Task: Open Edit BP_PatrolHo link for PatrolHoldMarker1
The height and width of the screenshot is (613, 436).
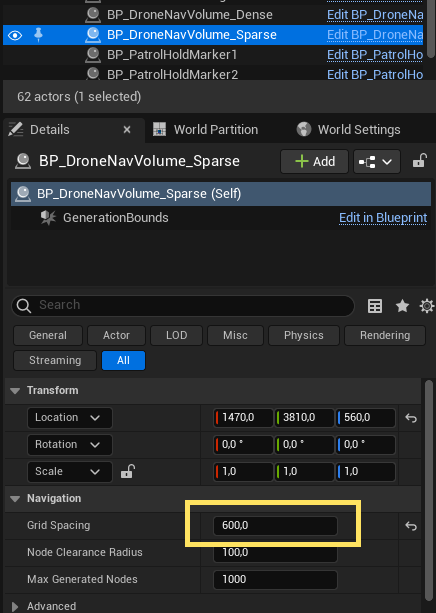Action: 375,55
